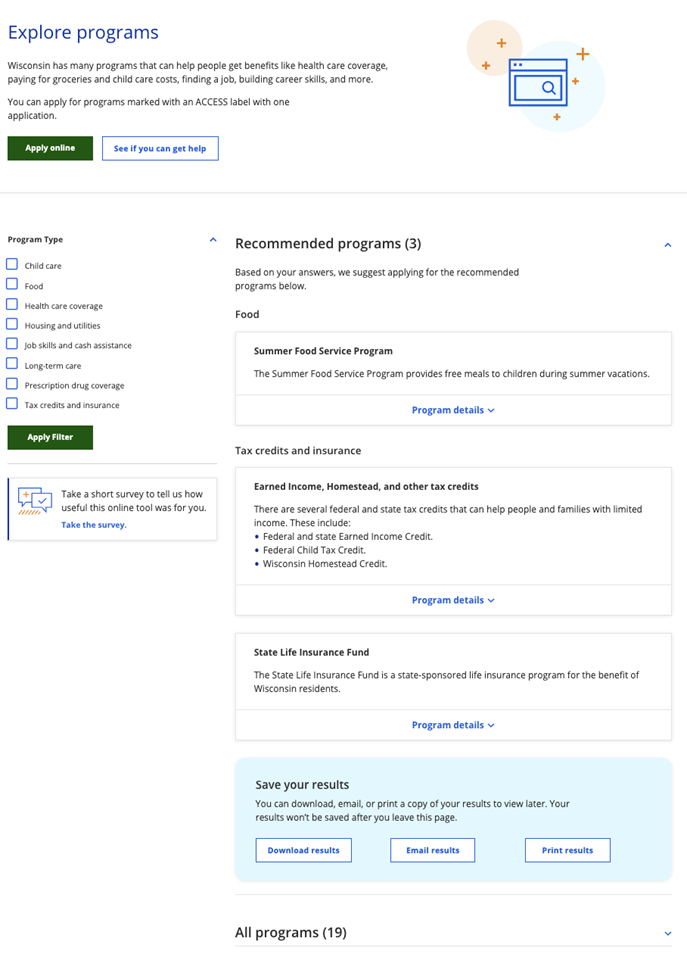Image resolution: width=687 pixels, height=960 pixels.
Task: Open See if you can get help
Action: (x=160, y=148)
